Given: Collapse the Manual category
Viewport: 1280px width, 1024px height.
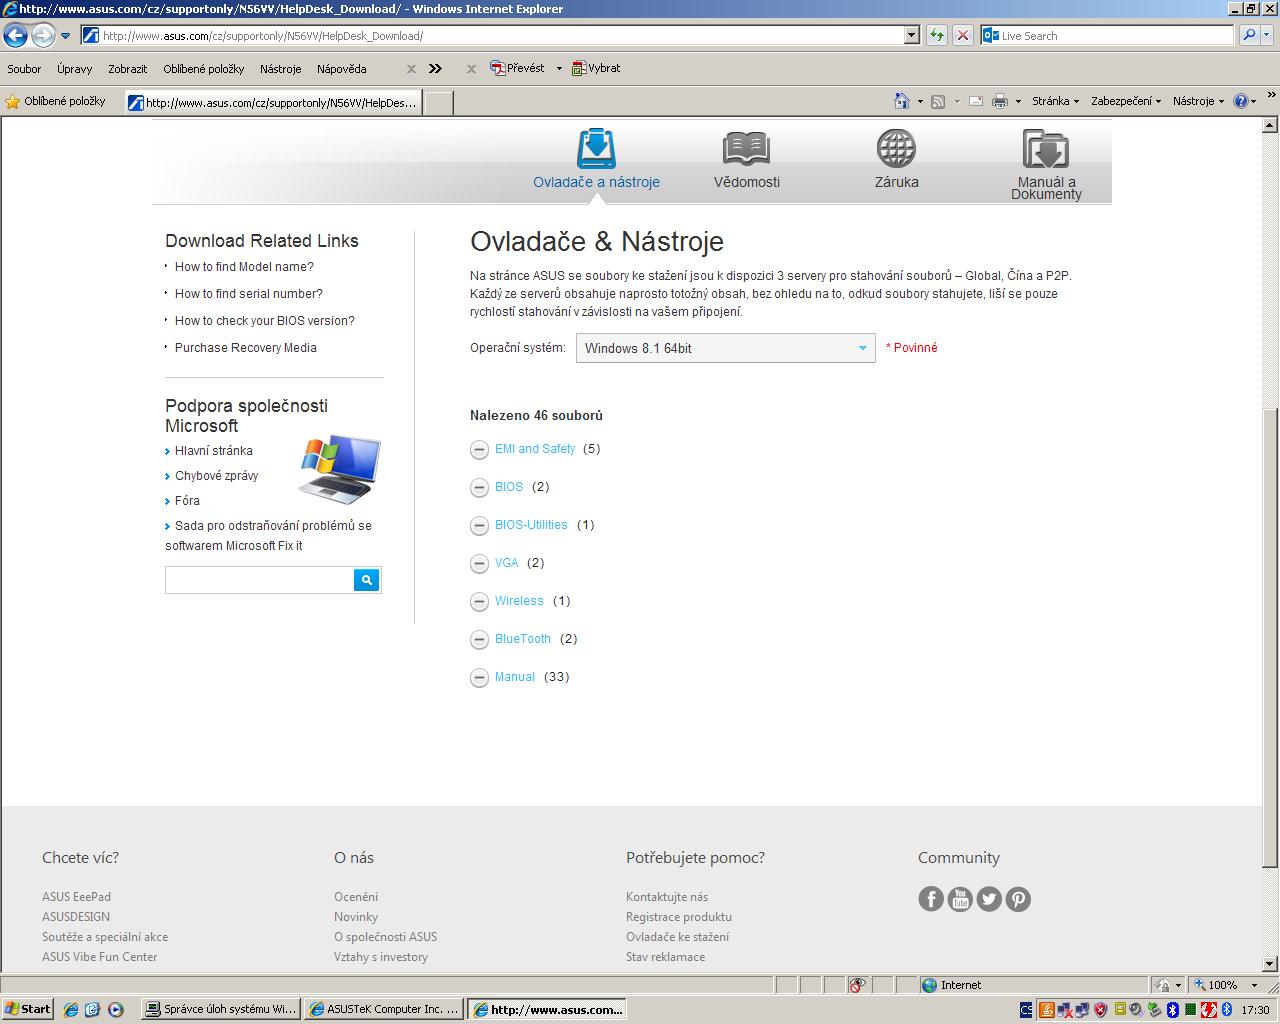Looking at the screenshot, I should [x=479, y=677].
